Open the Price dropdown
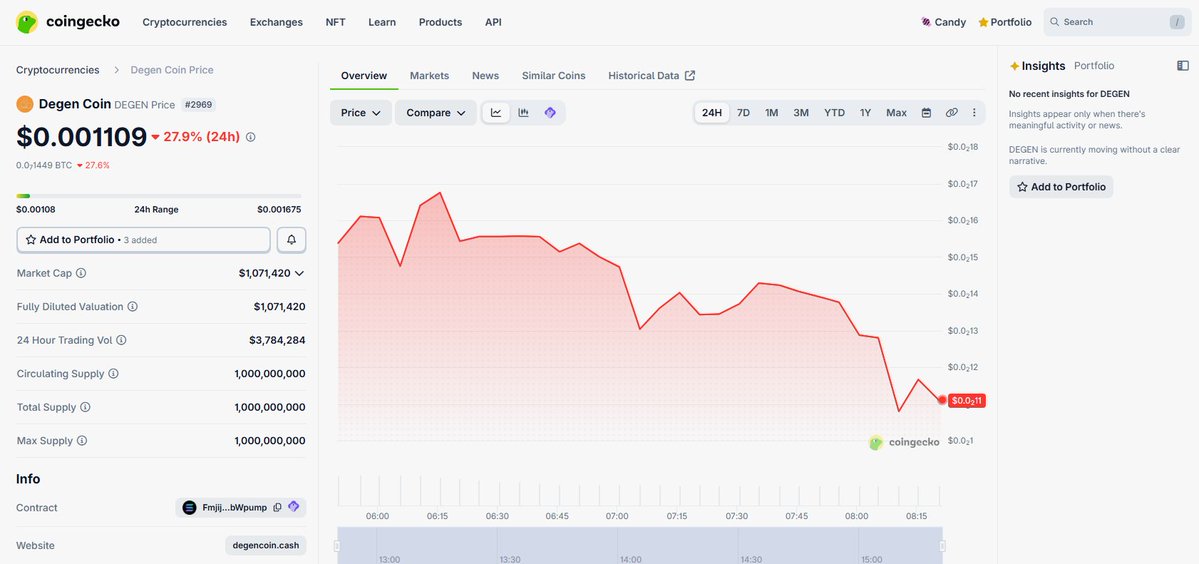The width and height of the screenshot is (1199, 564). click(361, 112)
